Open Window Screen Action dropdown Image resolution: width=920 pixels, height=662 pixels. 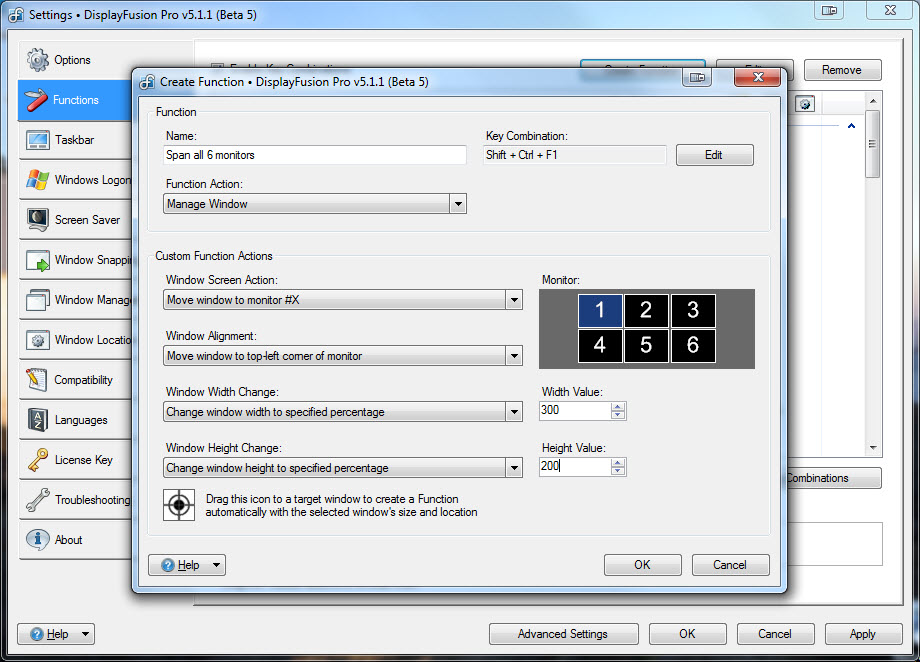click(513, 300)
